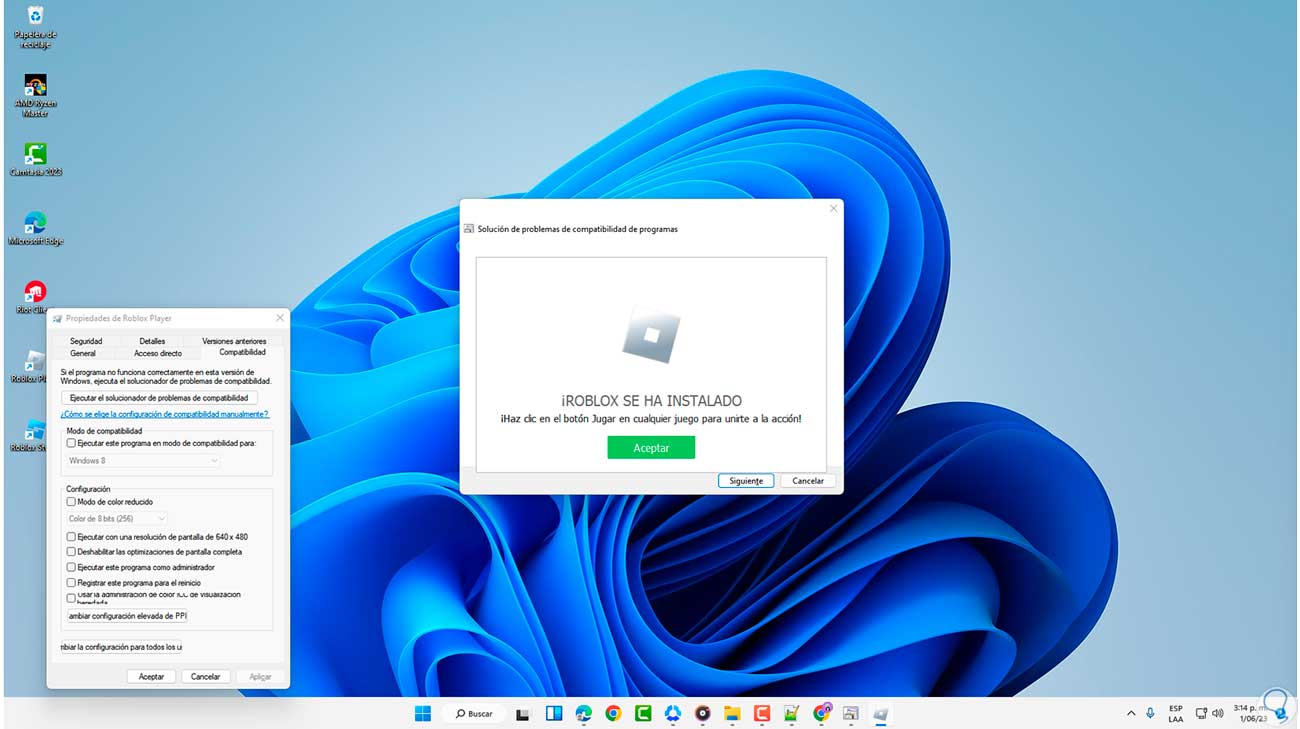Open the red Camtasia taskbar icon
The height and width of the screenshot is (729, 1300).
762,713
